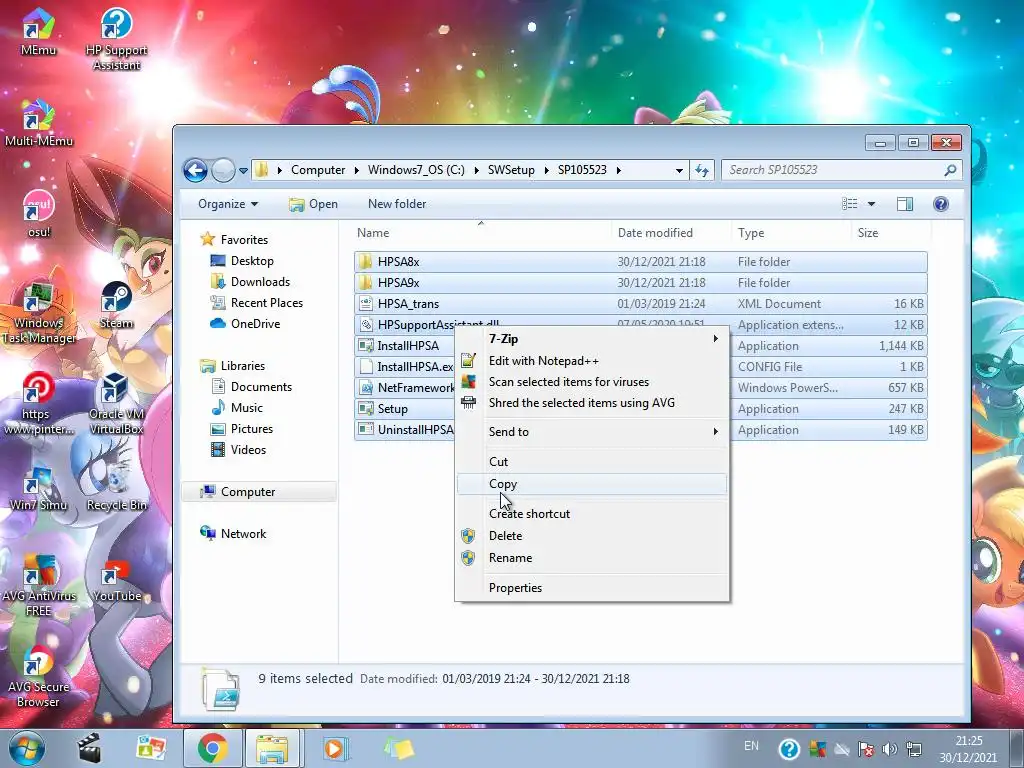The height and width of the screenshot is (768, 1024).
Task: Open Action Center flag tray icon
Action: pyautogui.click(x=866, y=749)
